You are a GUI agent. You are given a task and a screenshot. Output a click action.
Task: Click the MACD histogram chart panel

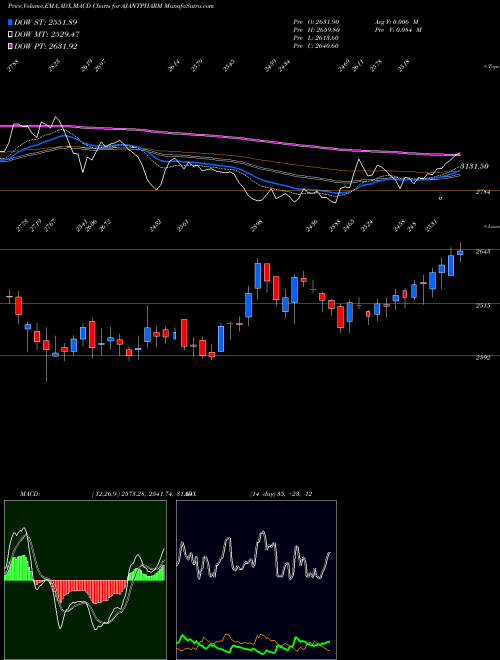[x=85, y=580]
